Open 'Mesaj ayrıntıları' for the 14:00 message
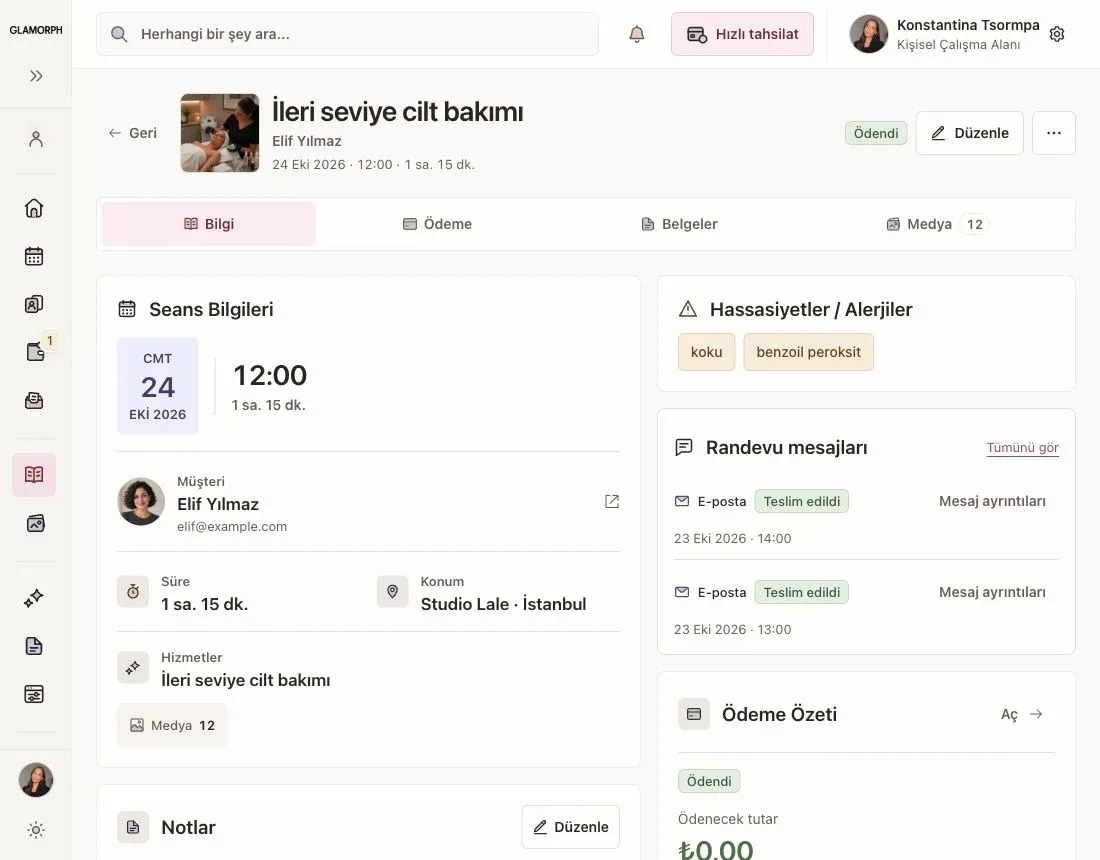This screenshot has width=1100, height=860. [x=992, y=501]
